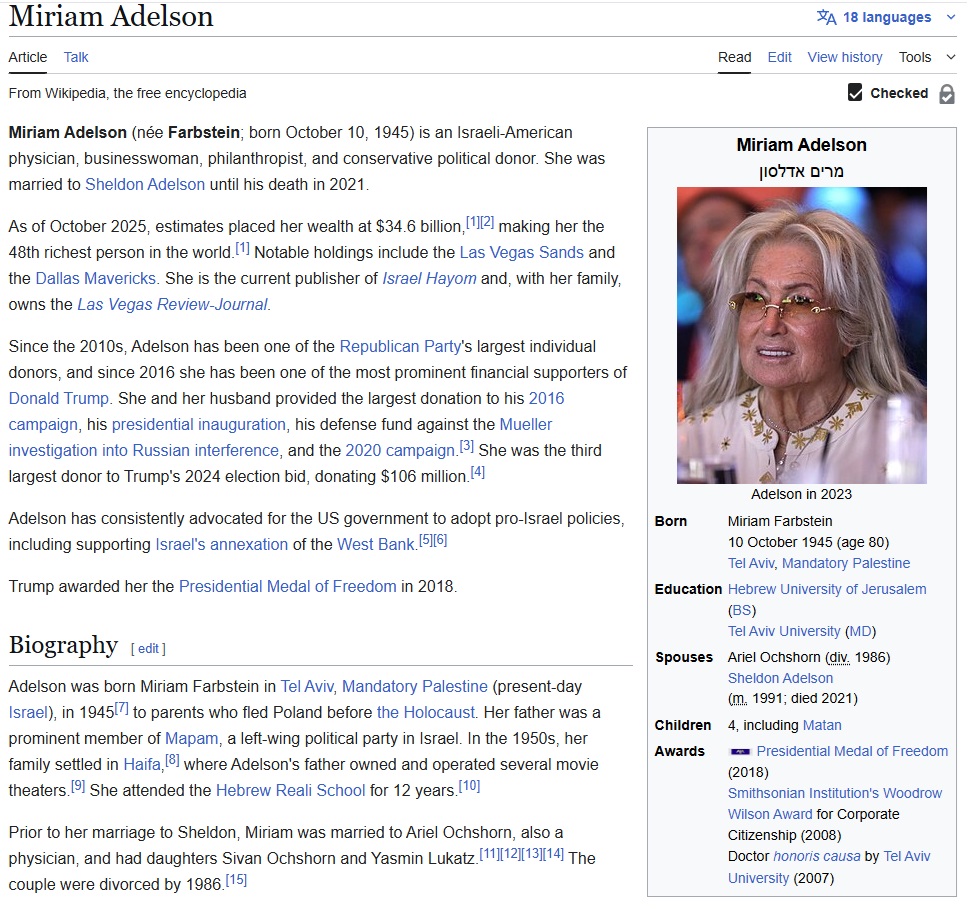Open the Edit tab
The width and height of the screenshot is (979, 909).
coord(779,57)
